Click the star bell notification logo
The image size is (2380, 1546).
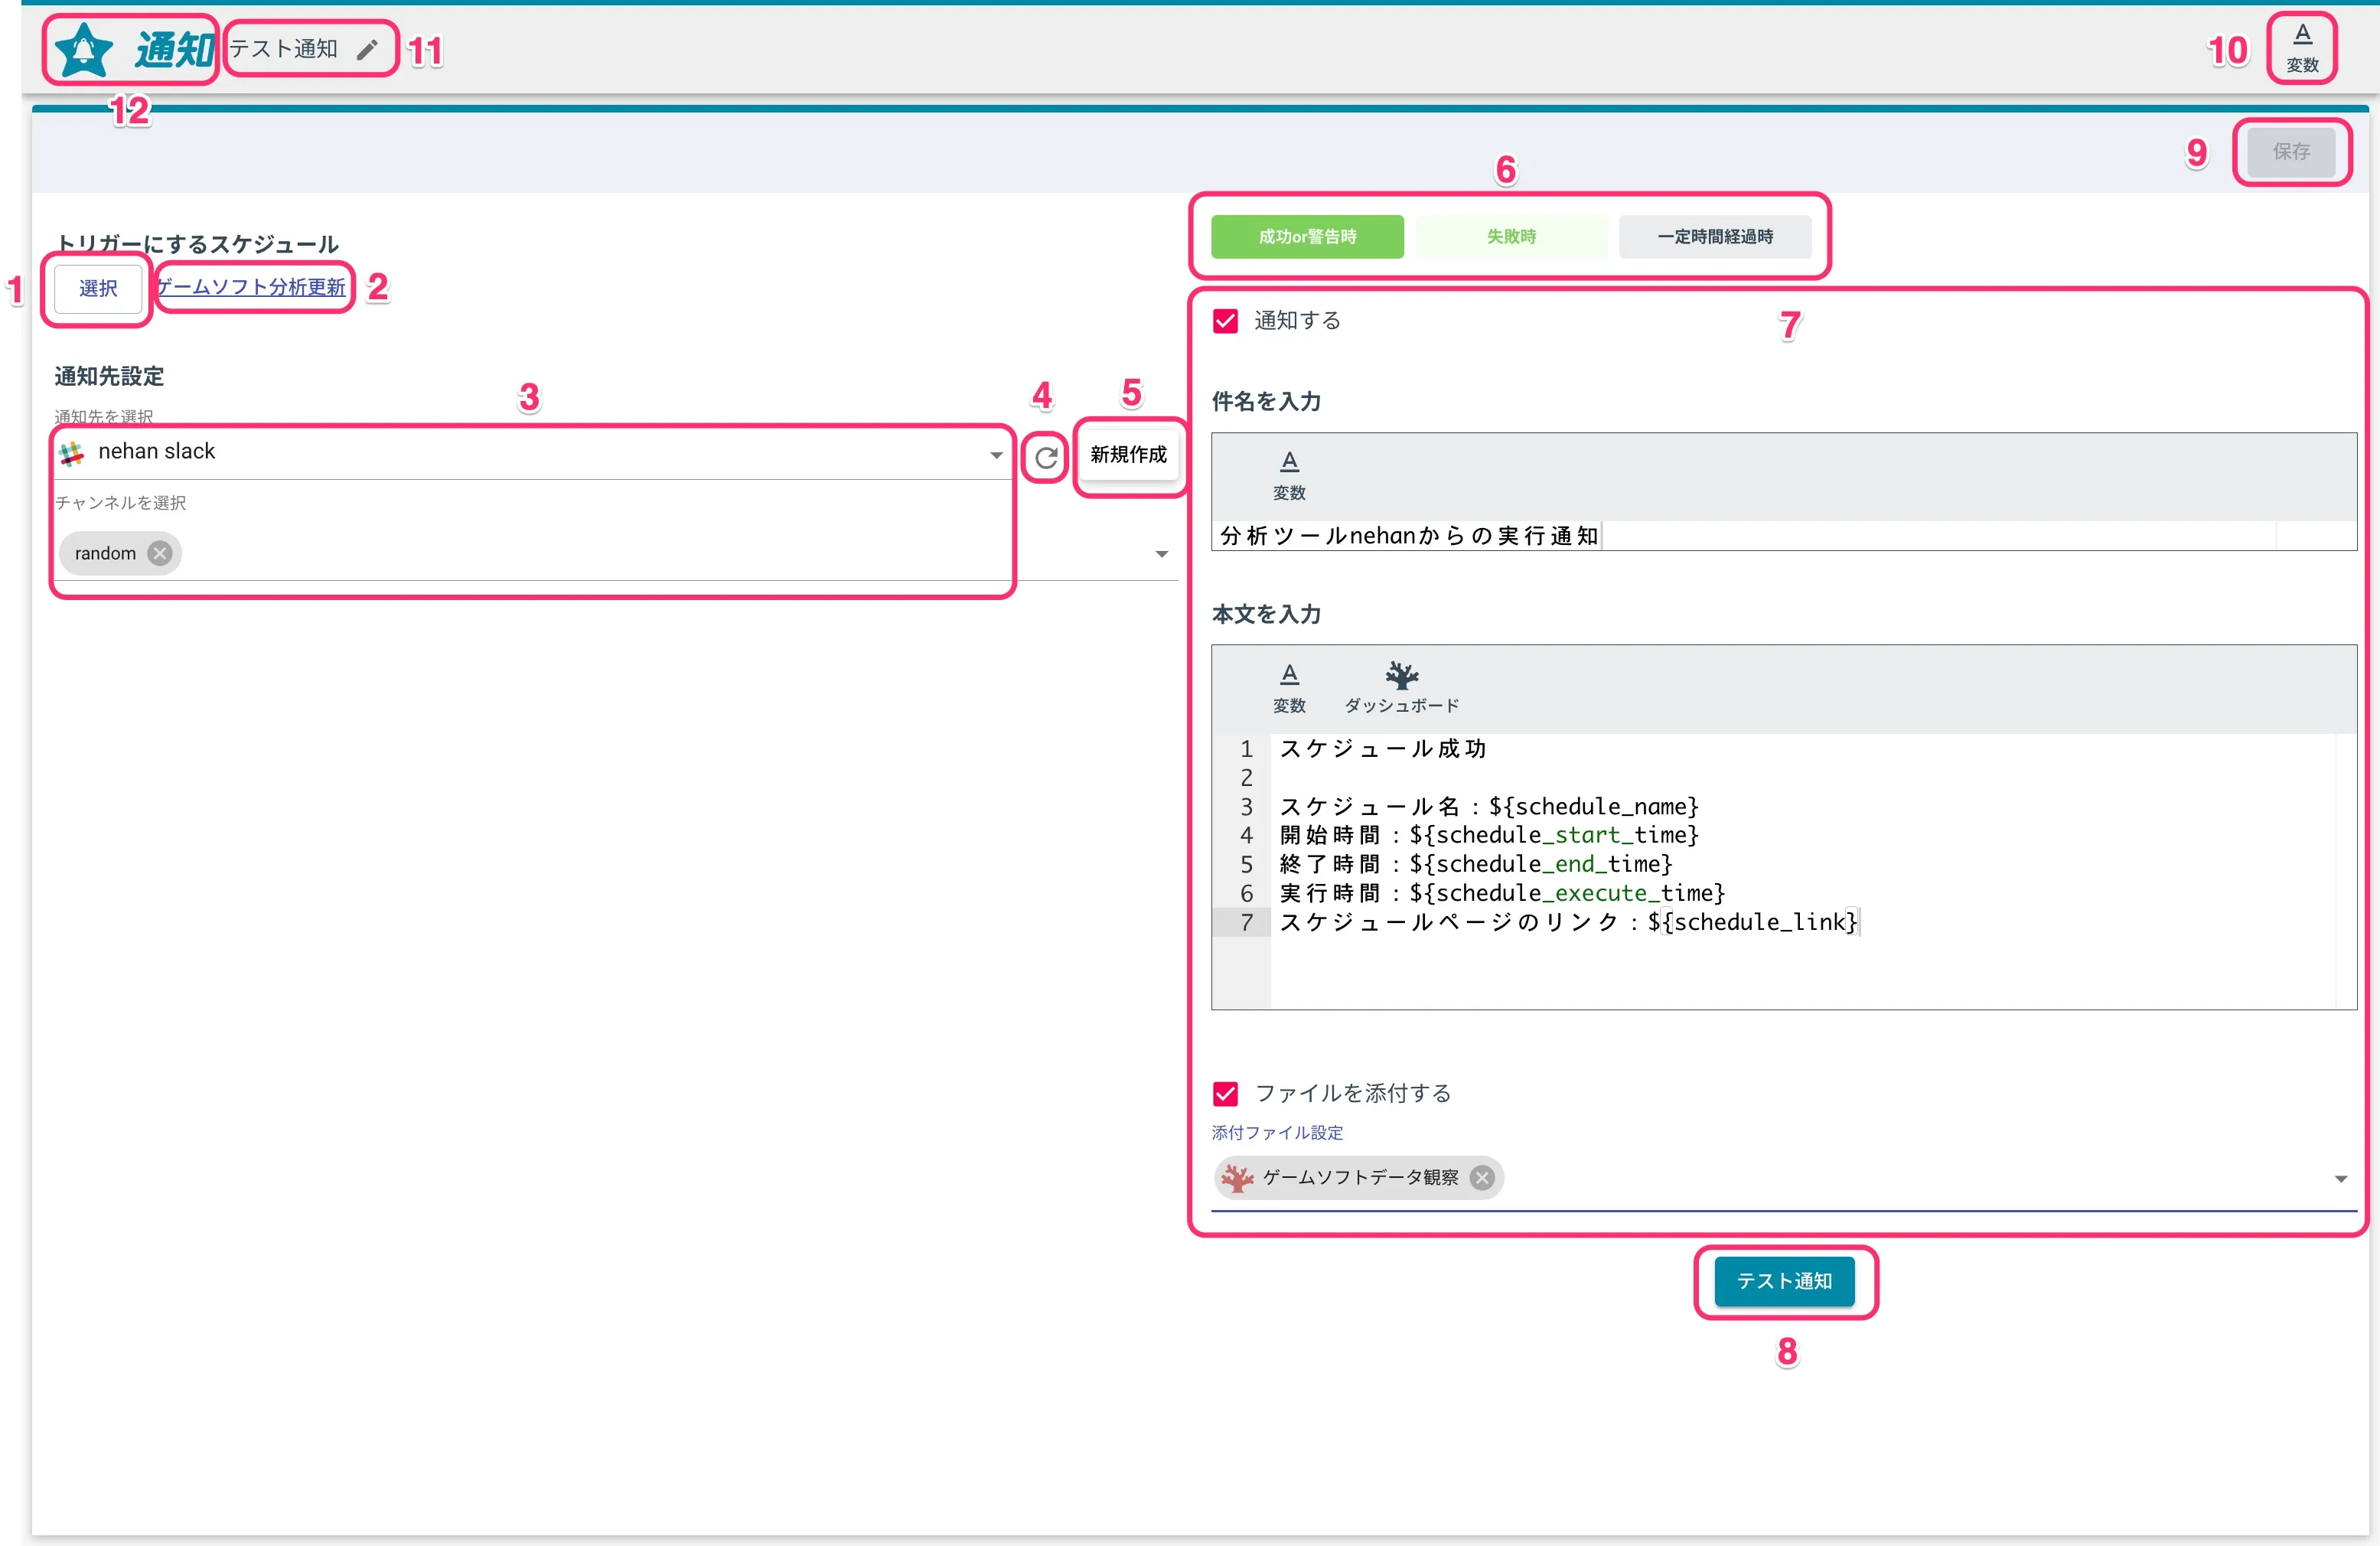84,50
